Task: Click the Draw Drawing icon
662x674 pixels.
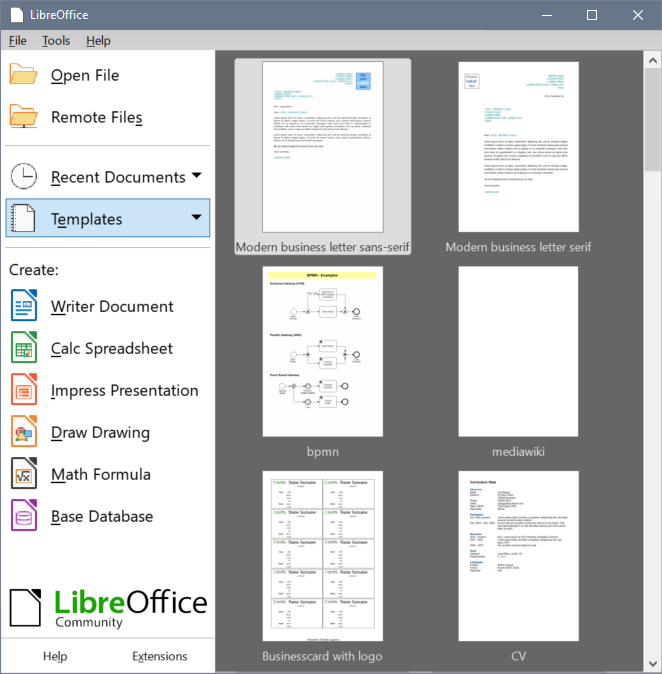Action: pyautogui.click(x=24, y=432)
